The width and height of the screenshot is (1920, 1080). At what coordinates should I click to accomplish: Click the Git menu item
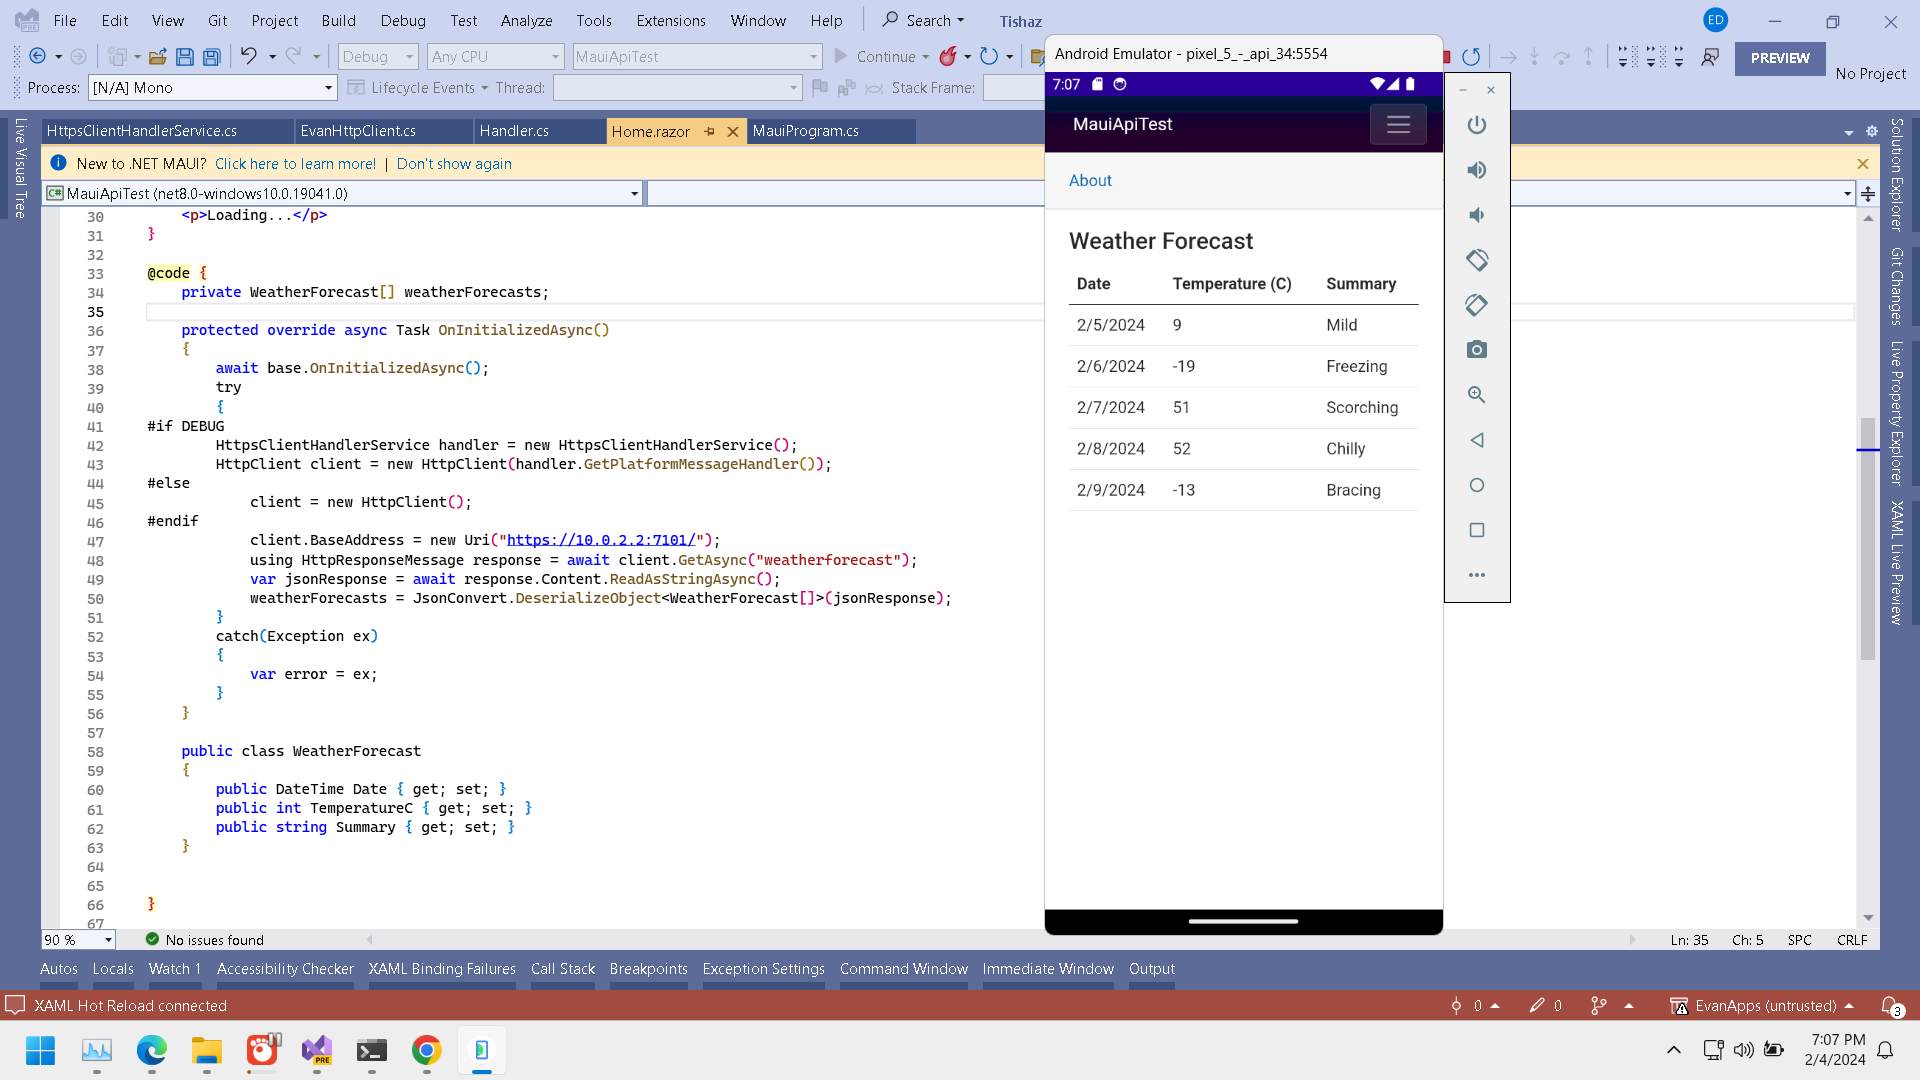[x=219, y=20]
